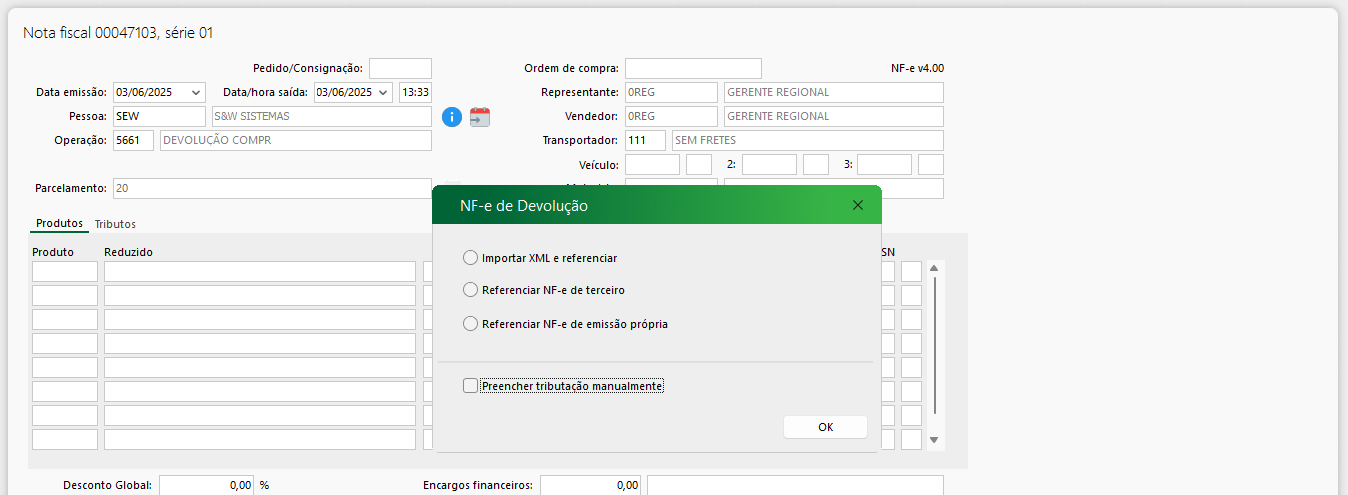Click the Encargos financeiros value field
Screen dimensions: 1348x495
tap(590, 485)
